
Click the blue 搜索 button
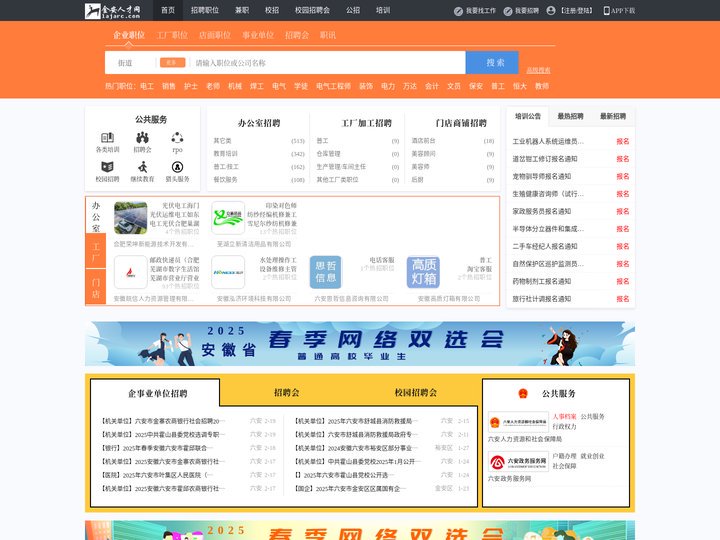click(x=492, y=62)
